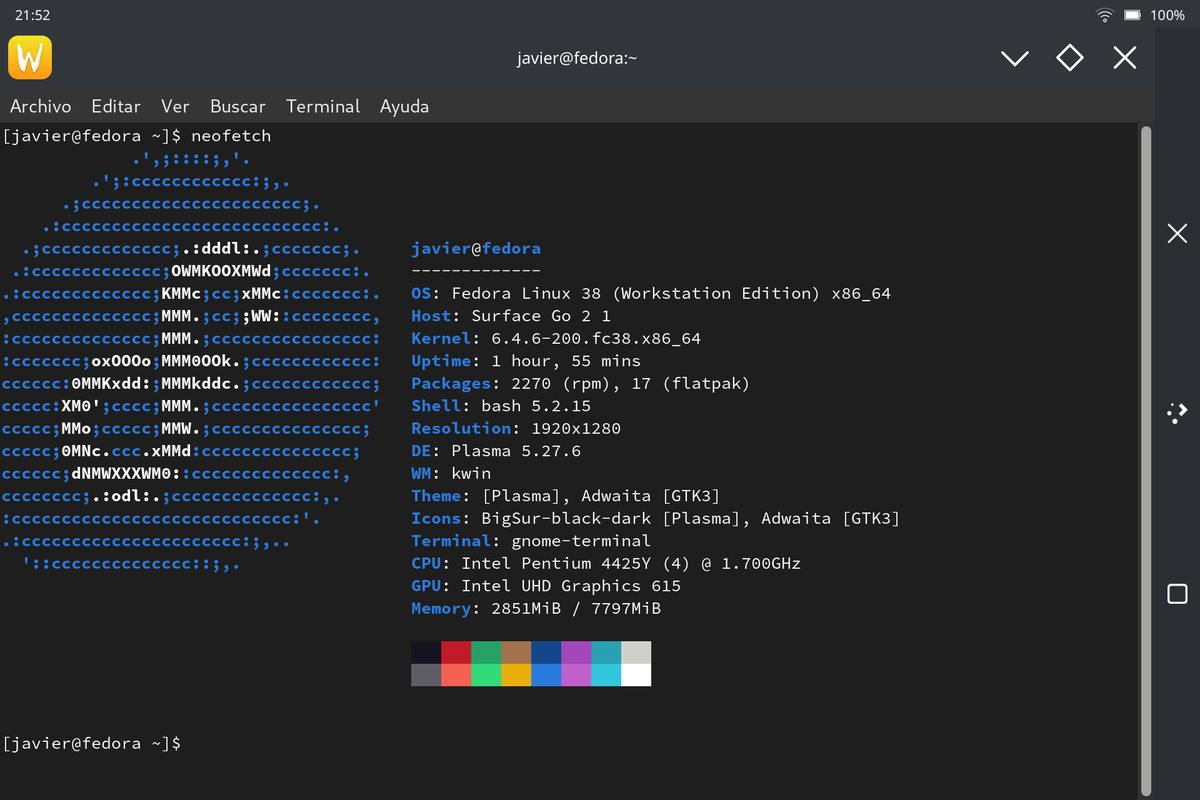
Task: Click the Memory line 2851MiB / 7797MiB
Action: point(536,608)
